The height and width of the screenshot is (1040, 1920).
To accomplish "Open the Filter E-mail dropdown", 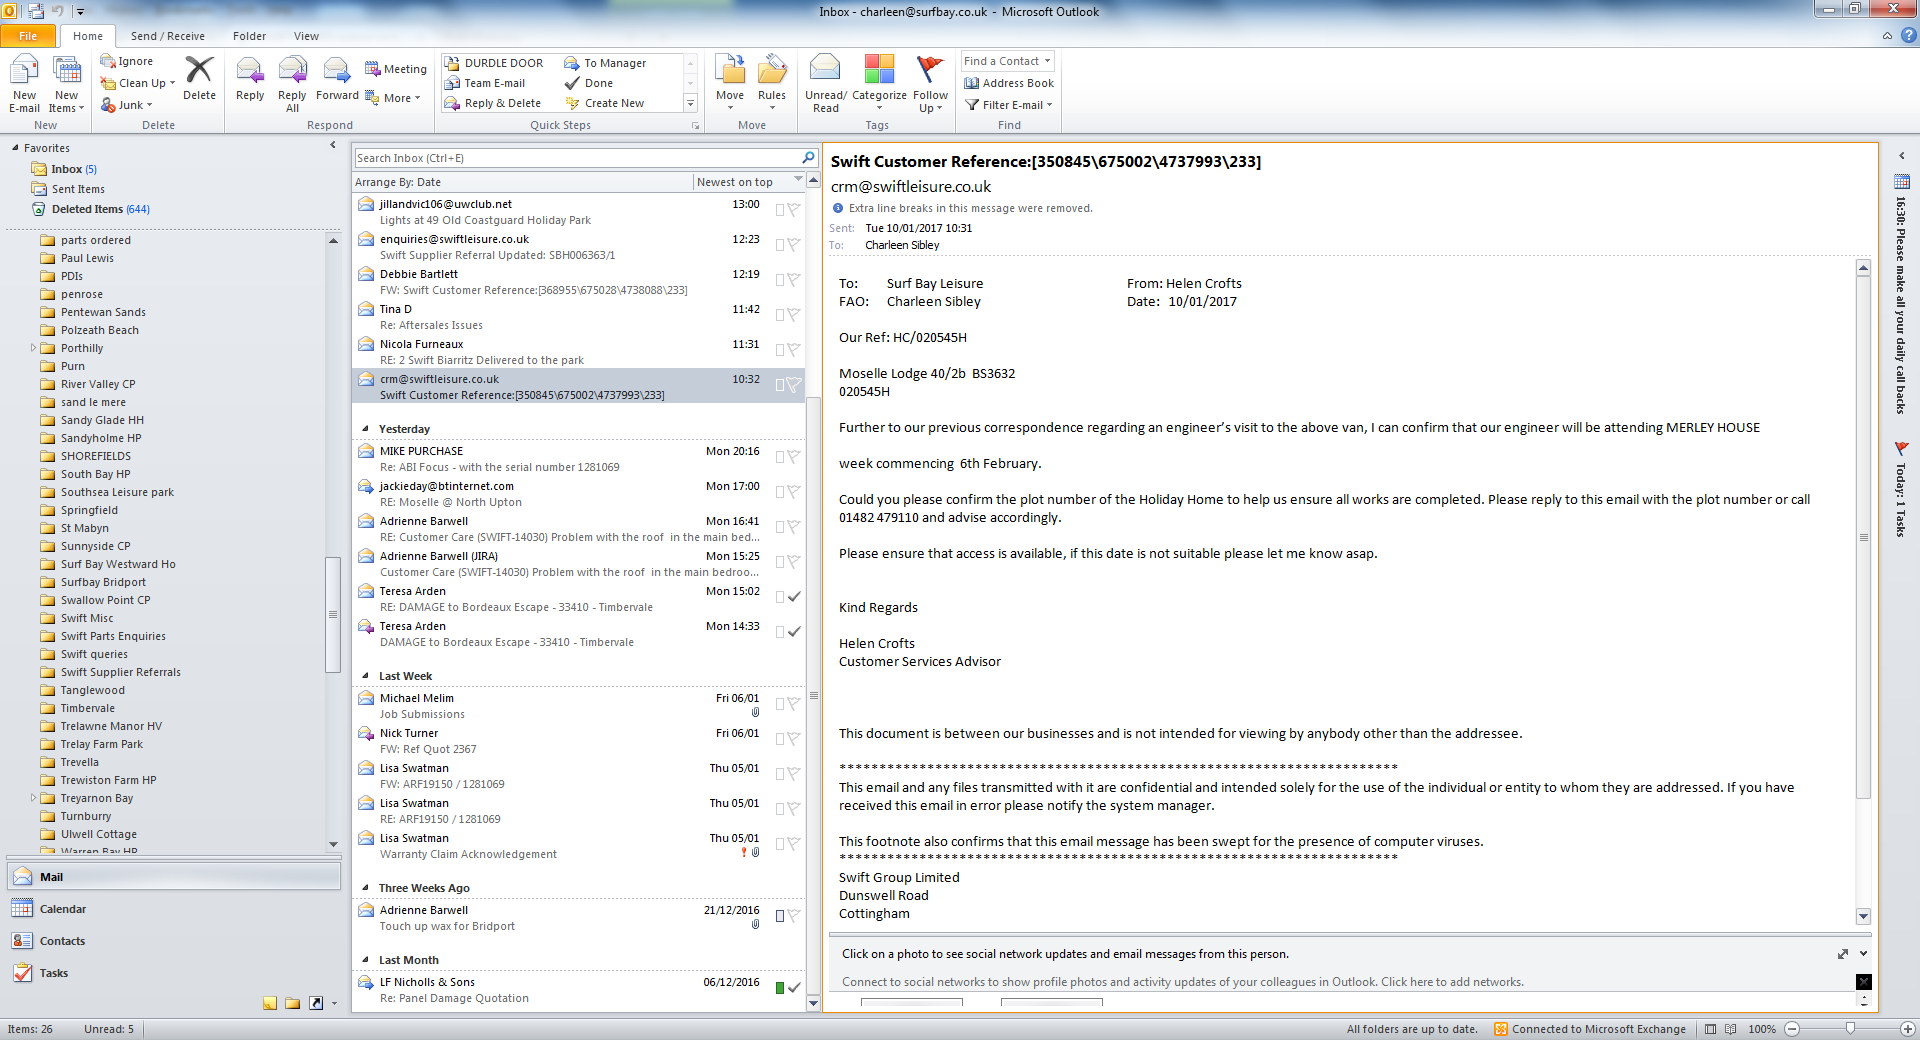I will point(1009,105).
